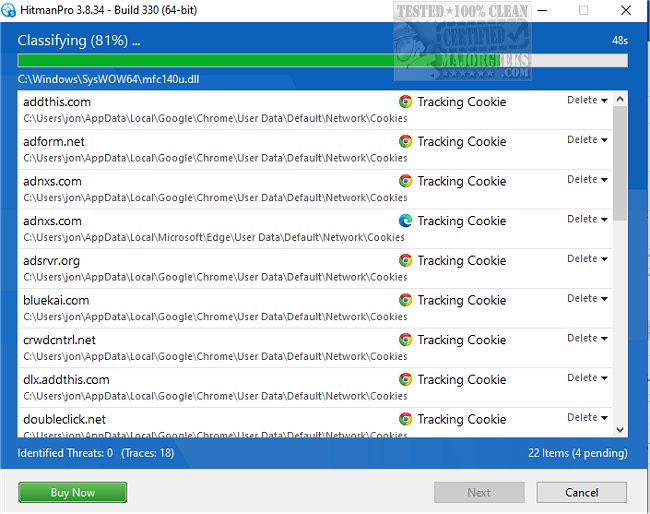Image resolution: width=650 pixels, height=514 pixels.
Task: Click Chrome icon next to doubleclick.net
Action: [x=405, y=419]
